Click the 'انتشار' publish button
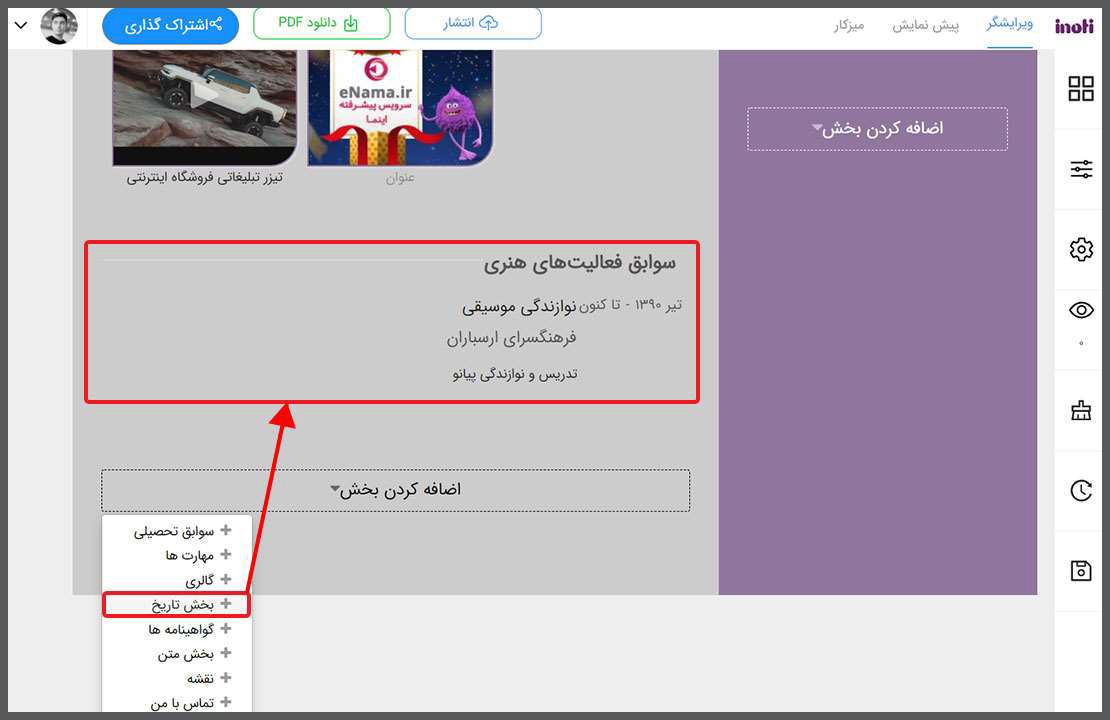 (x=473, y=23)
